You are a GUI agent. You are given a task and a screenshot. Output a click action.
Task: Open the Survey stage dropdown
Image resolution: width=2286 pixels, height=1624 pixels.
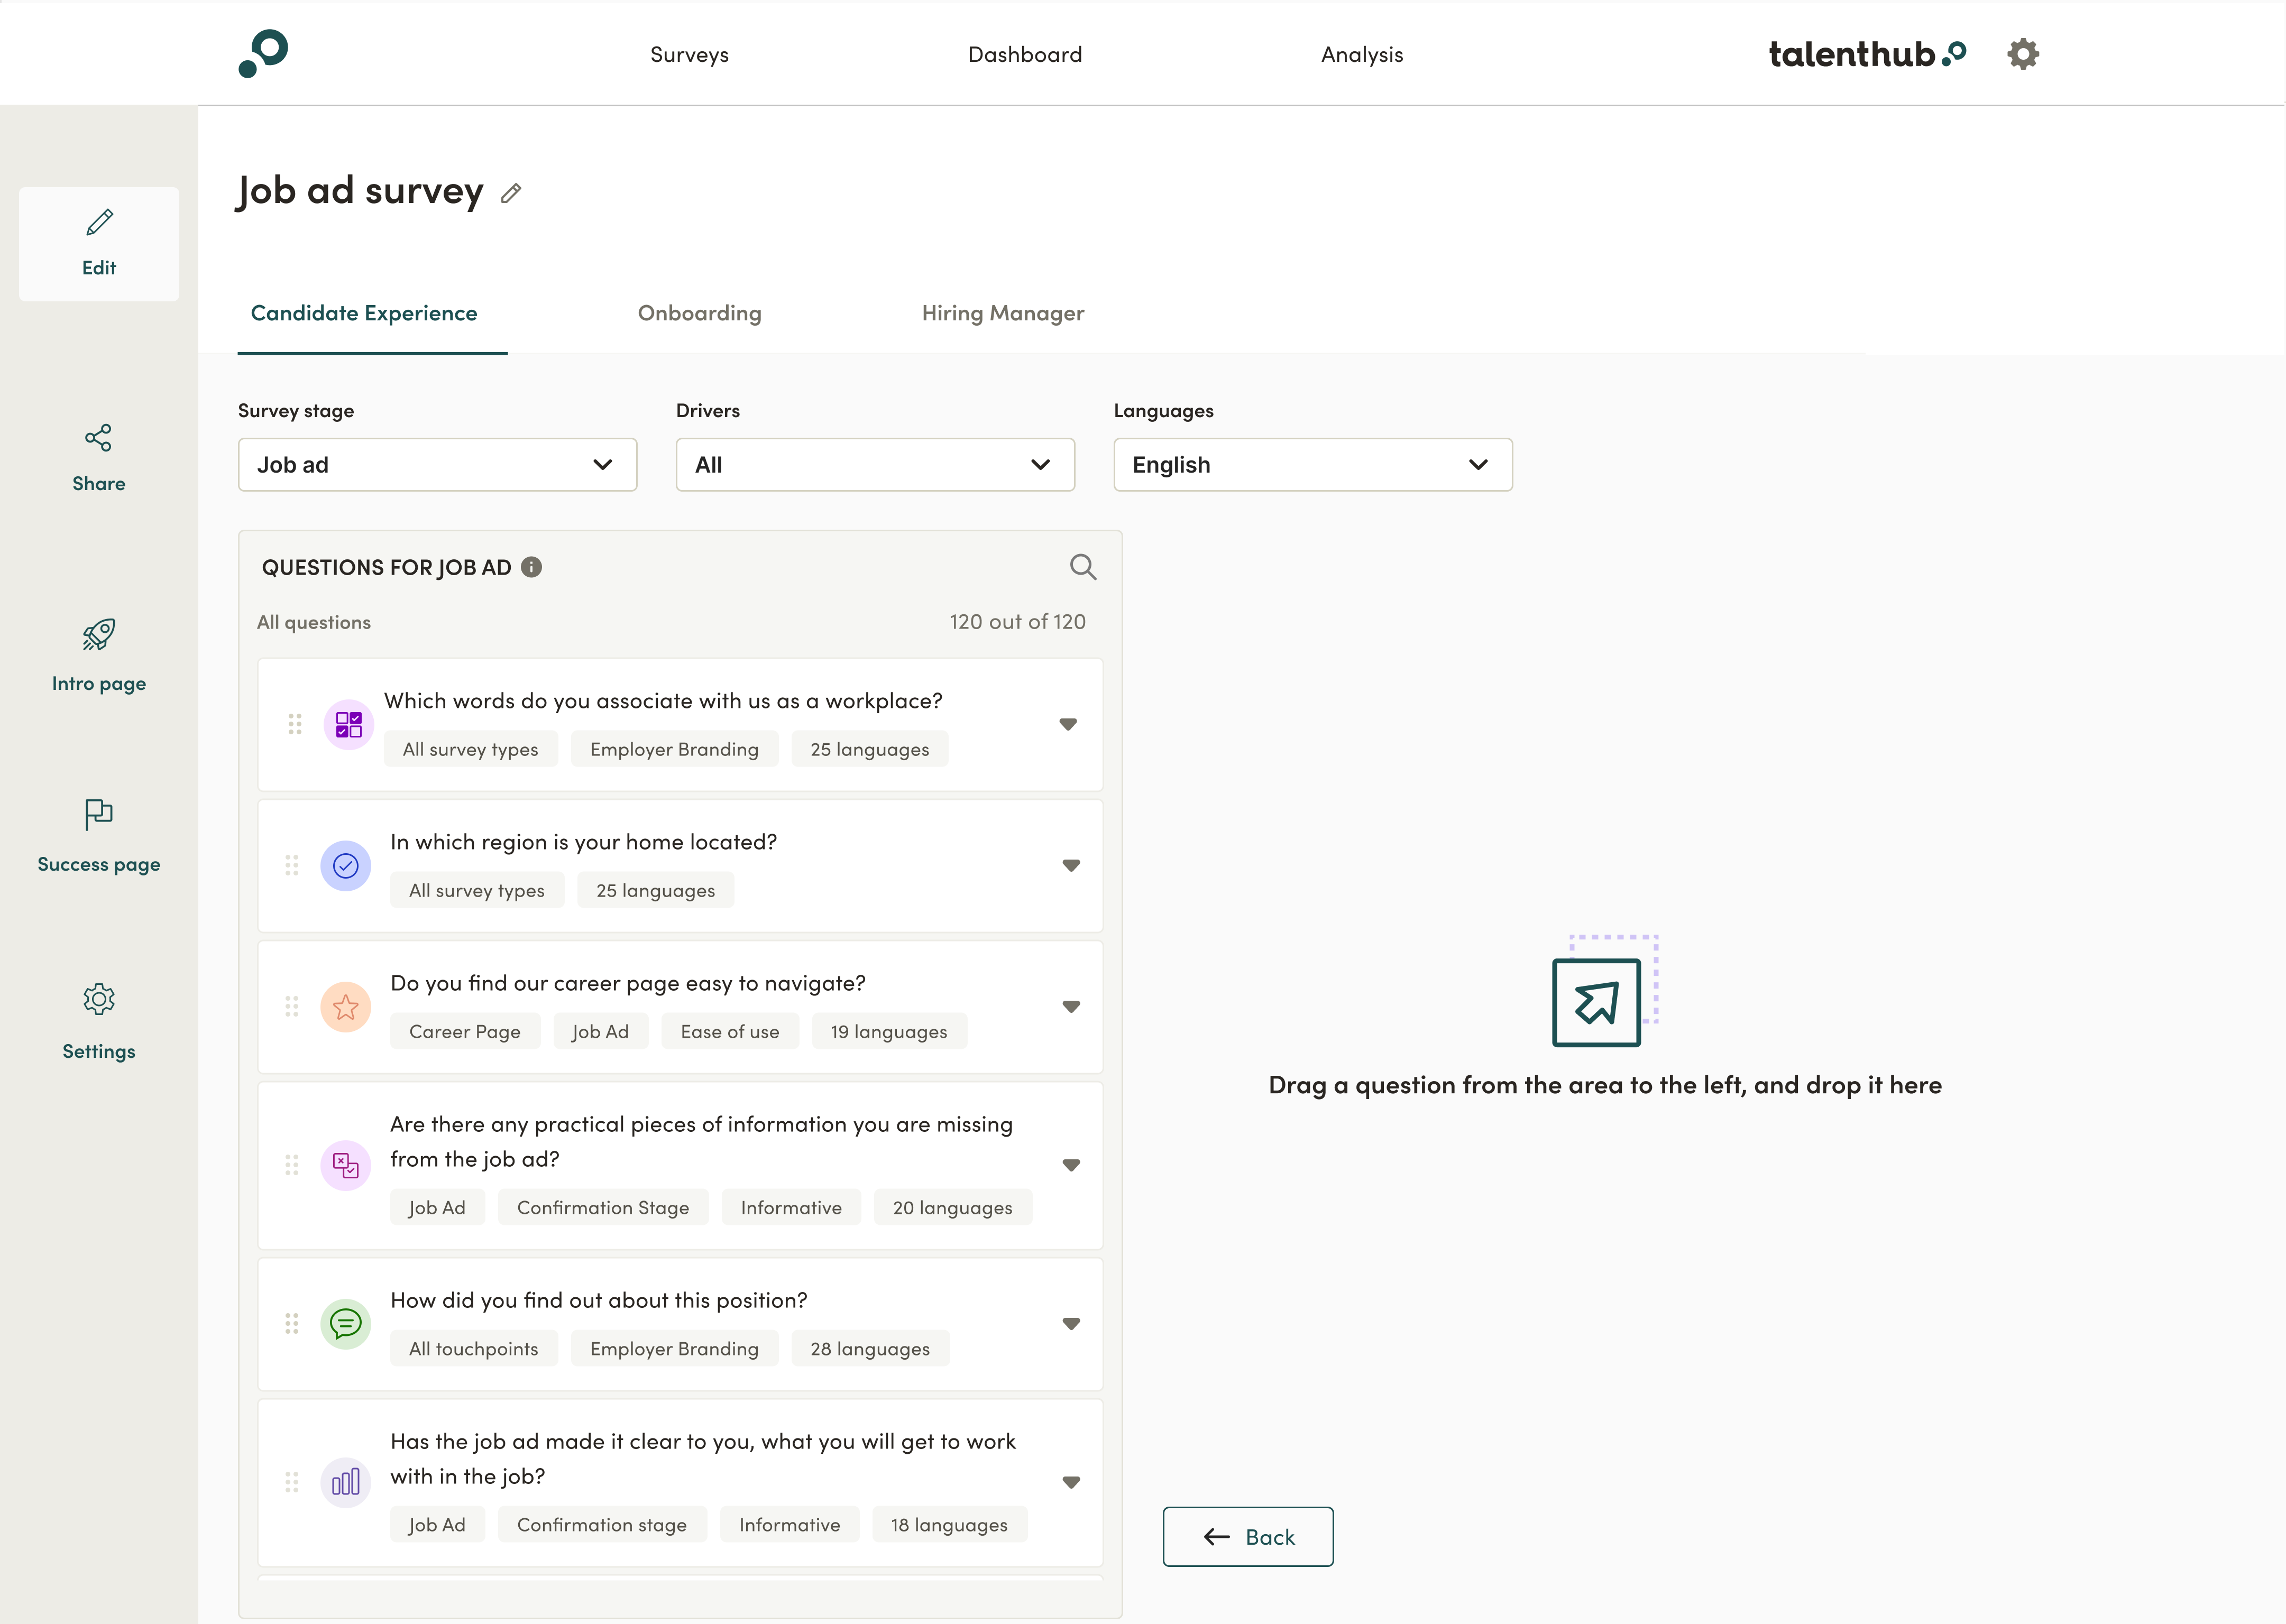tap(437, 464)
